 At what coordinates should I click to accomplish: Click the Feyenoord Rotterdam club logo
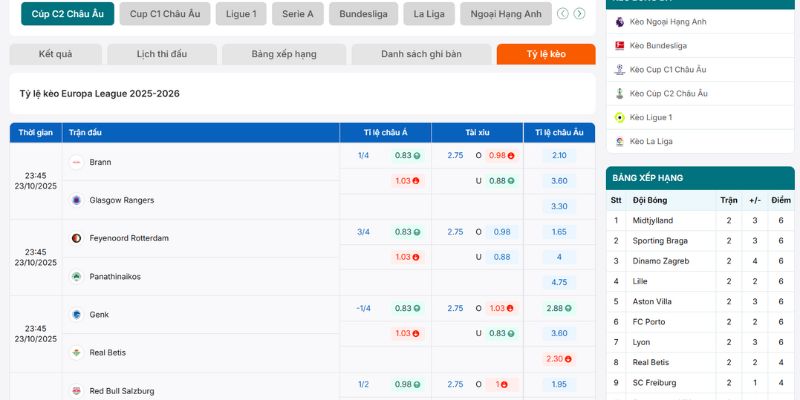click(x=76, y=238)
